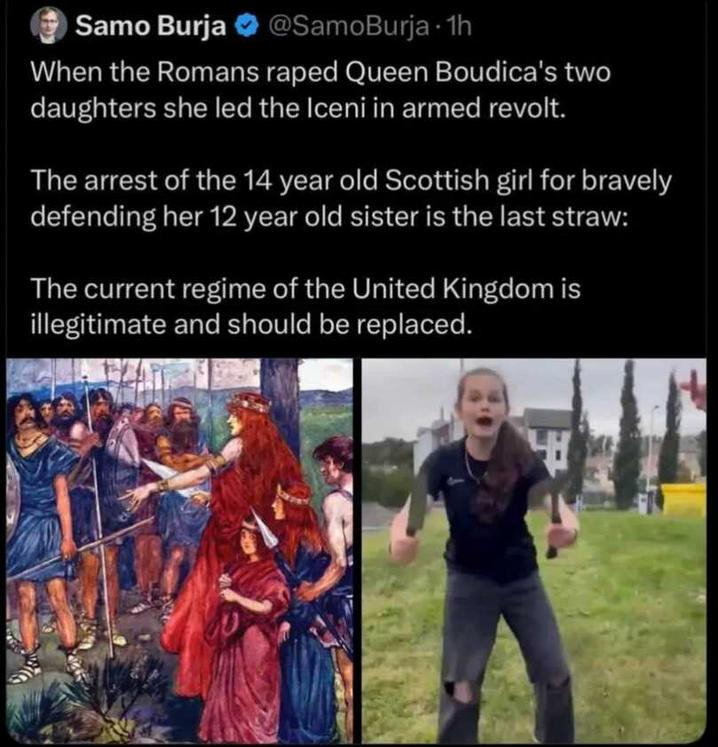The width and height of the screenshot is (718, 747).
Task: Open Samo Burja's profile avatar
Action: tap(49, 25)
